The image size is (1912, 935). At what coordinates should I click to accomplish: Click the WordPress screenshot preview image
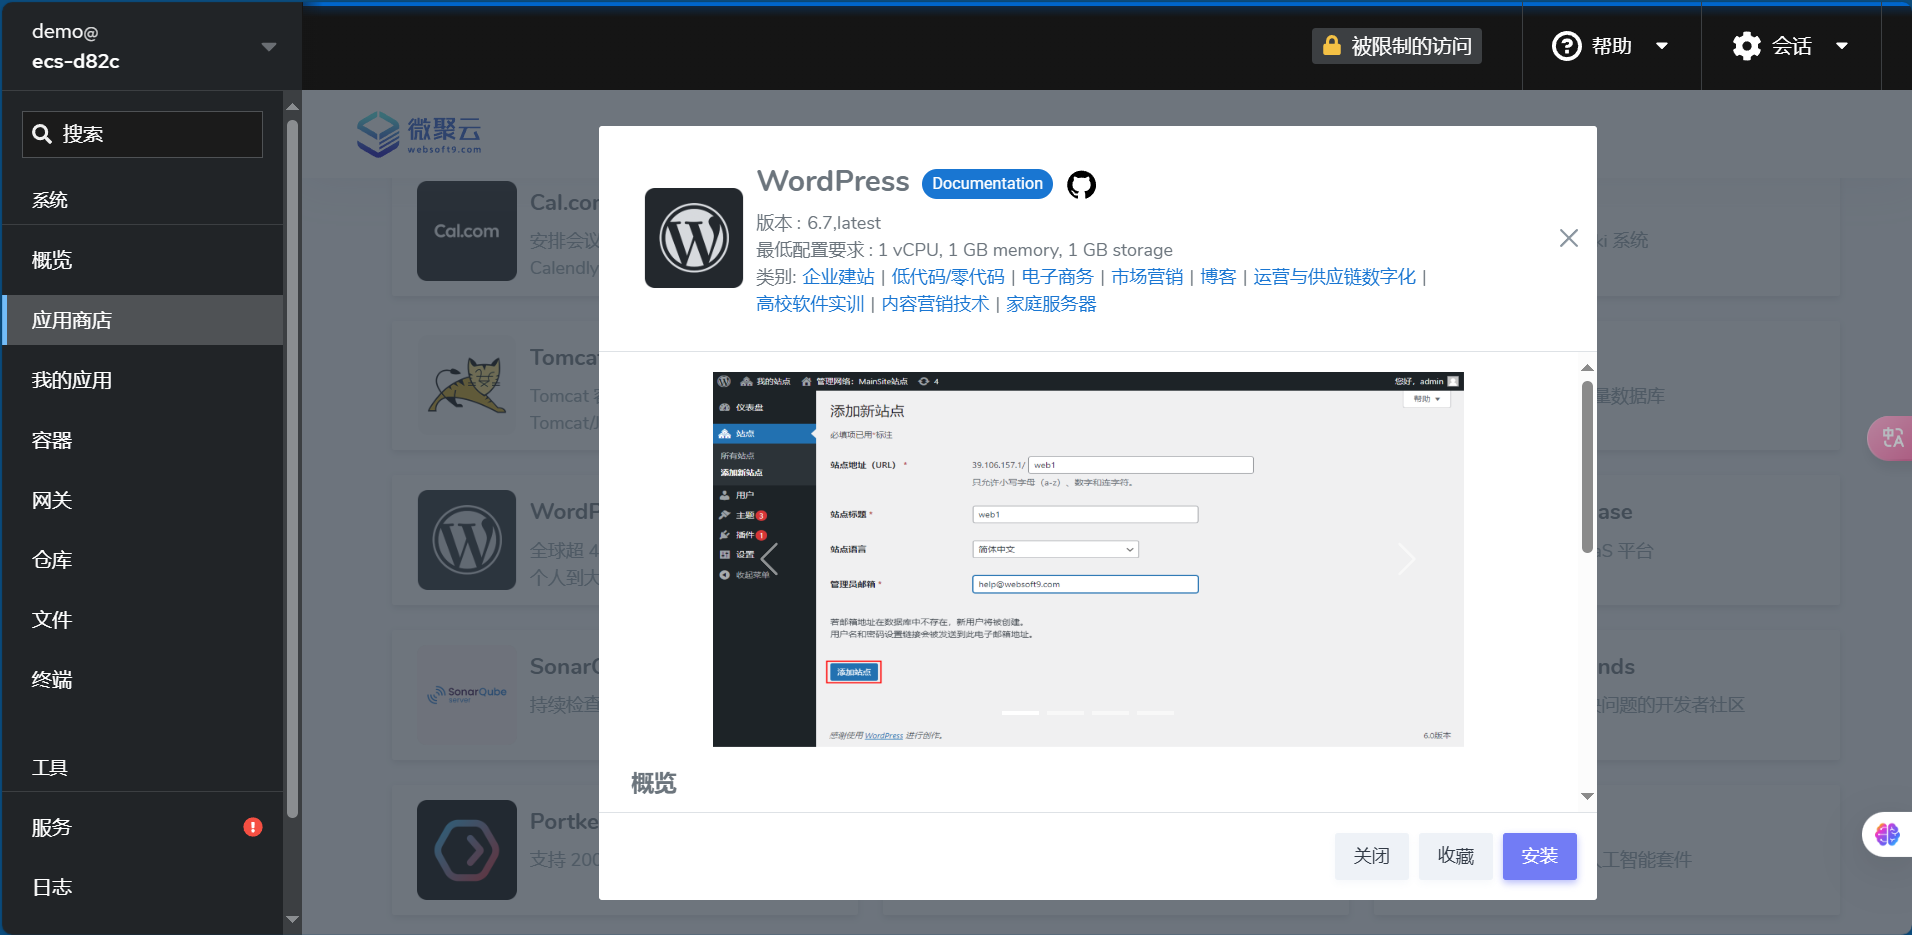[x=1088, y=559]
